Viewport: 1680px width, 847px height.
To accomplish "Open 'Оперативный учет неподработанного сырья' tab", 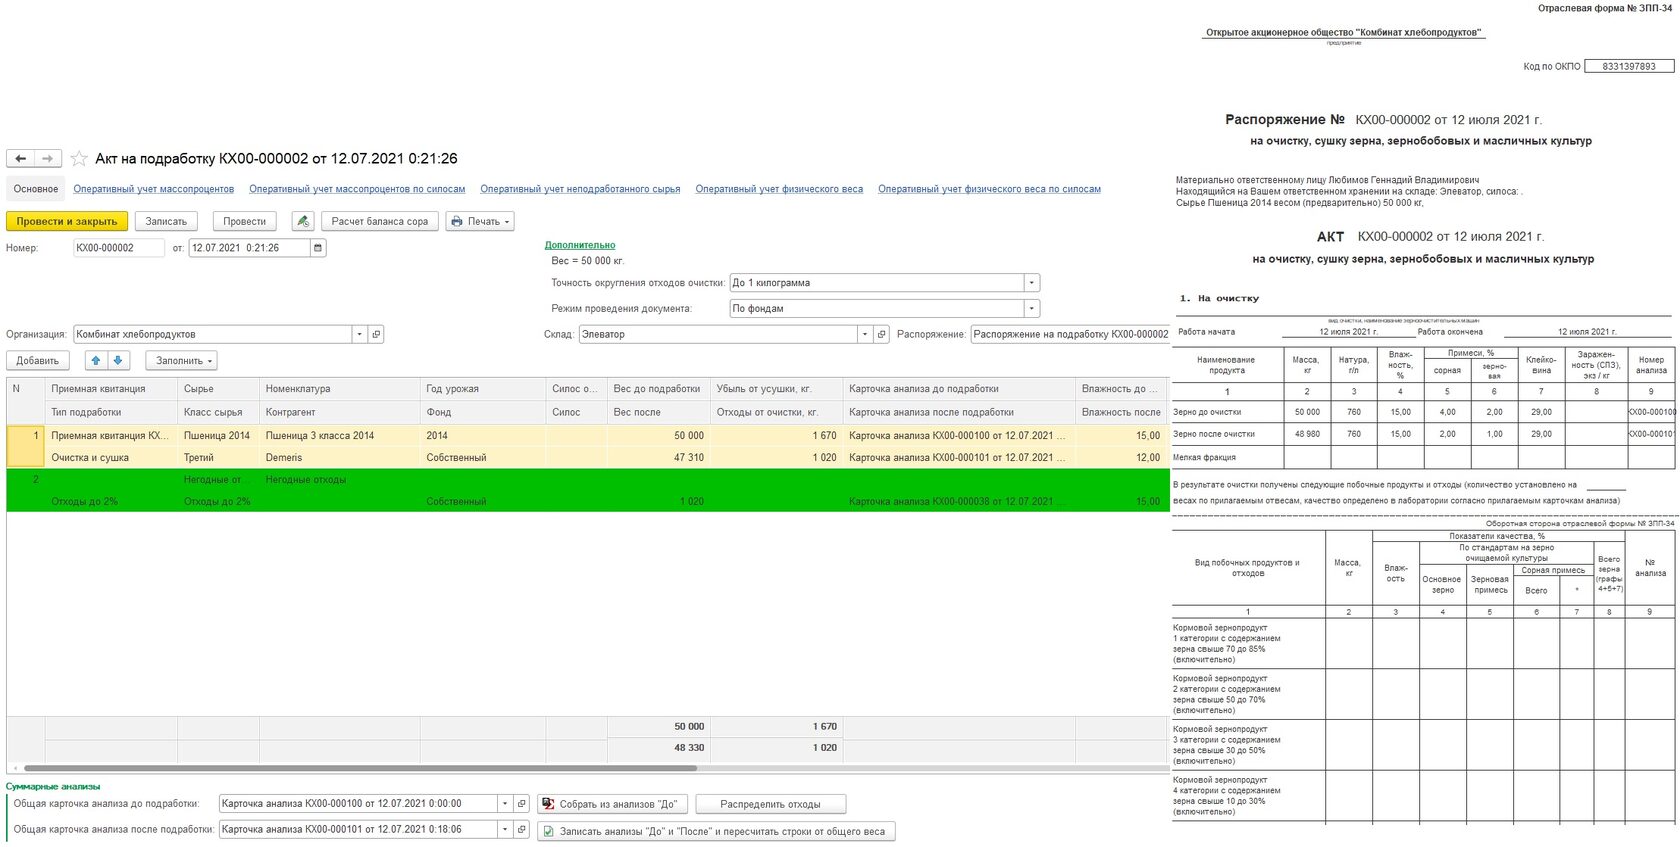I will coord(580,189).
